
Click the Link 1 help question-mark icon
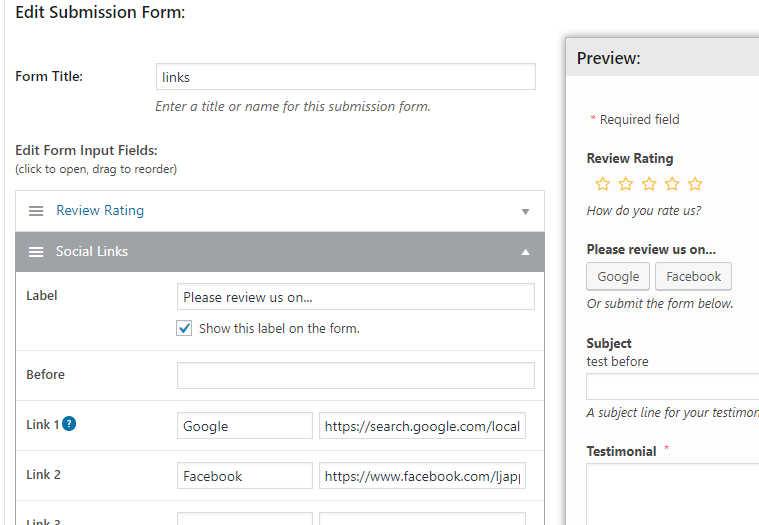tap(69, 424)
